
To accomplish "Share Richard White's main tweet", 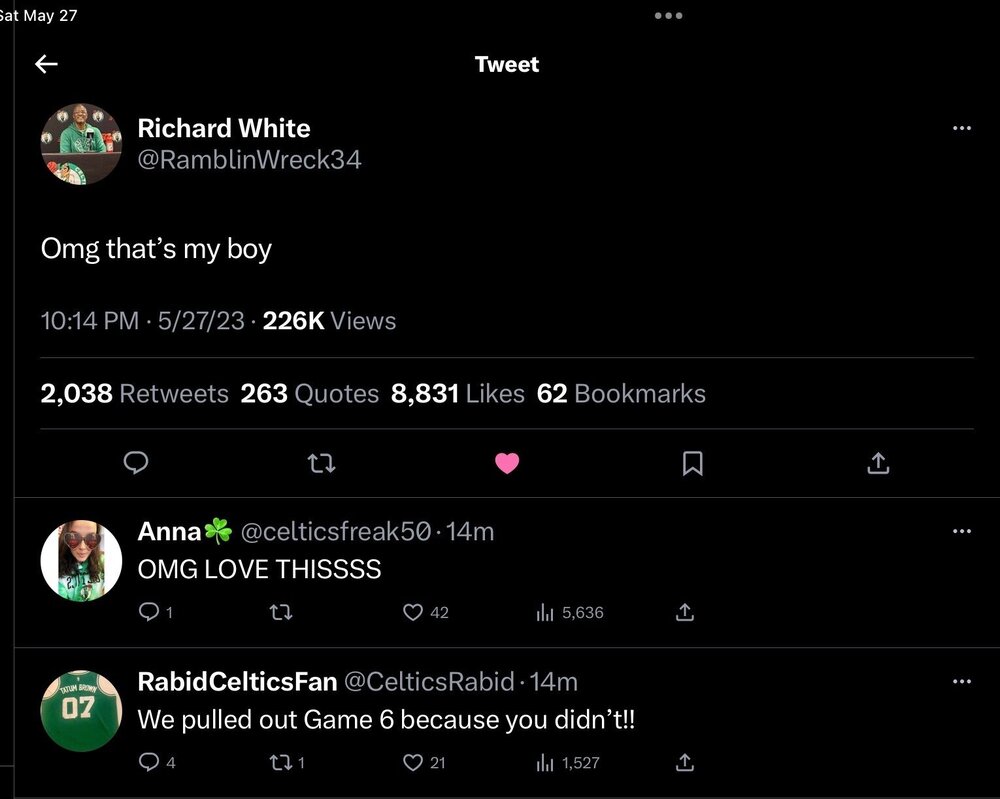I will tap(877, 462).
